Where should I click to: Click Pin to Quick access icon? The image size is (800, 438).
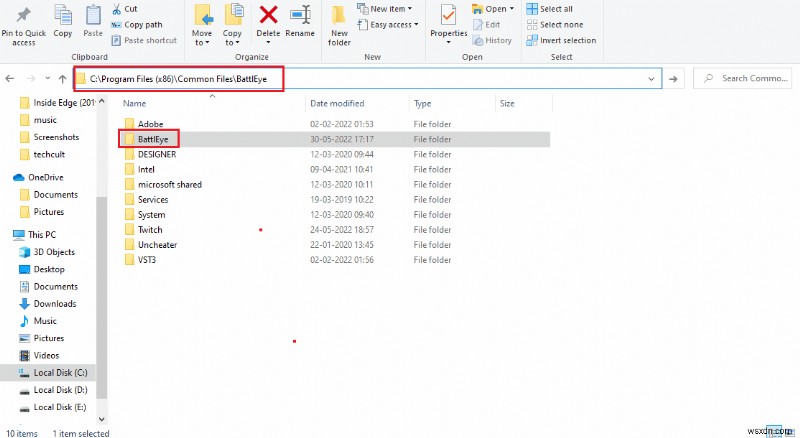(x=23, y=15)
